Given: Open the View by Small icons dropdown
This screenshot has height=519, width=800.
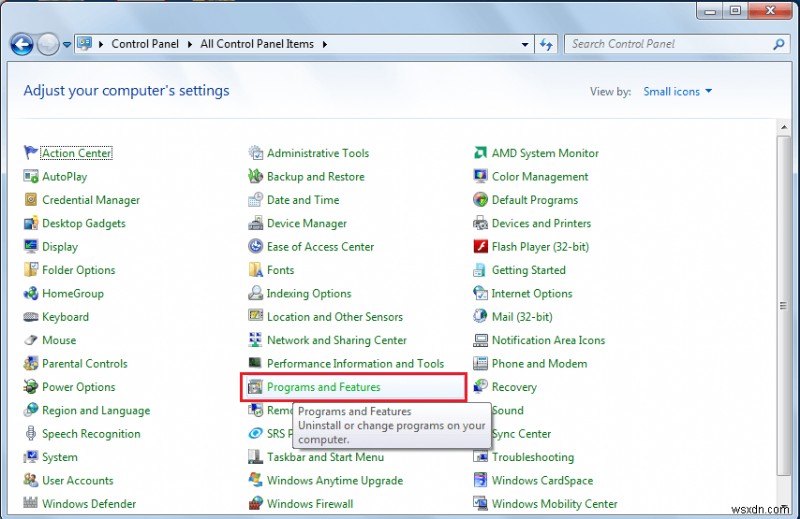Looking at the screenshot, I should click(x=677, y=91).
